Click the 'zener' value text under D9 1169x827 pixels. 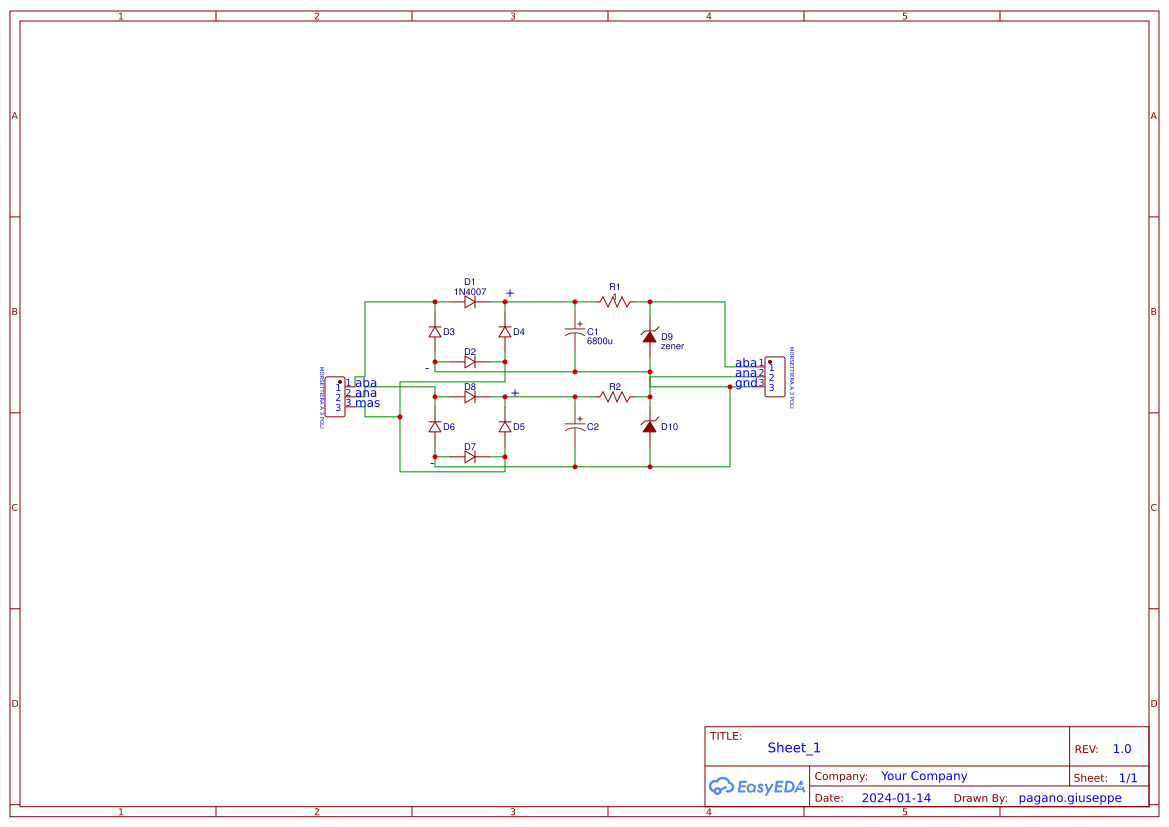click(x=672, y=346)
